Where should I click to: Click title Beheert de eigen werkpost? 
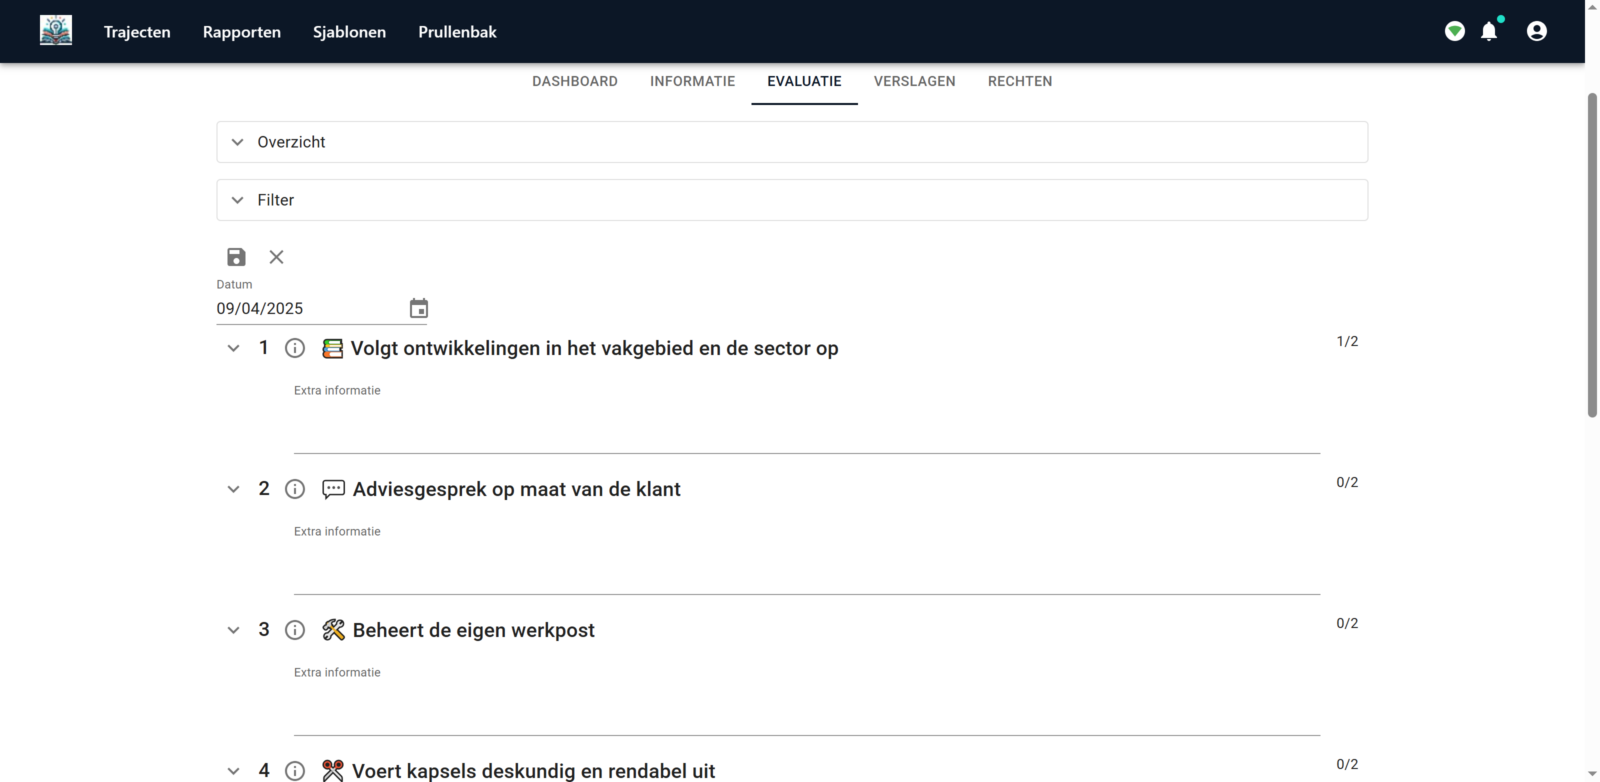point(474,630)
